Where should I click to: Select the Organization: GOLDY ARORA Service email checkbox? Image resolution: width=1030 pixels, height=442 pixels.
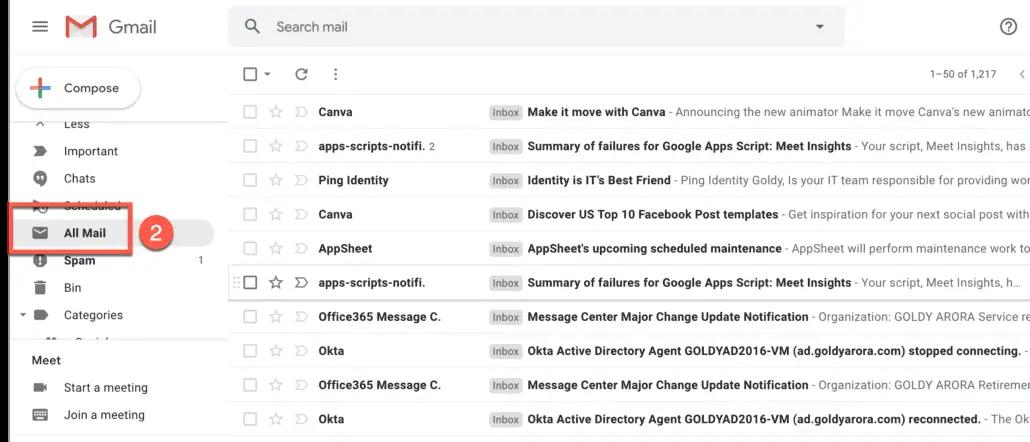[250, 317]
